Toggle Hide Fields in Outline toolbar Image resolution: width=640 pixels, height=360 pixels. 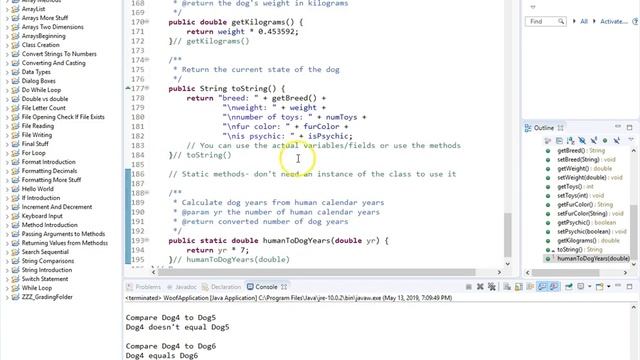(582, 140)
